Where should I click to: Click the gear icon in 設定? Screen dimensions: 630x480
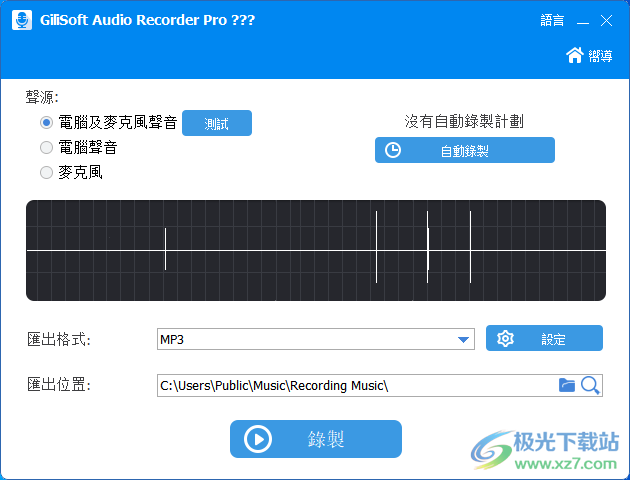505,339
